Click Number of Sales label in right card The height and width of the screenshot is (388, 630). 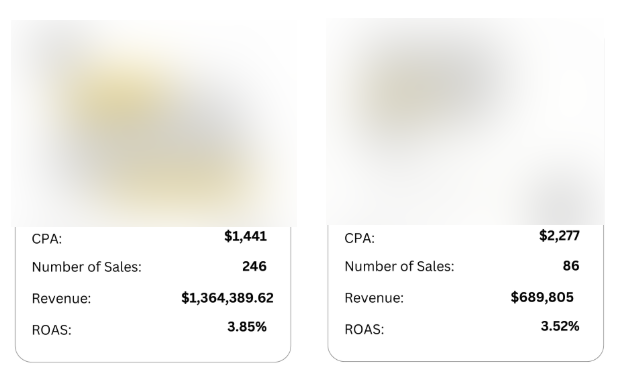pos(399,266)
